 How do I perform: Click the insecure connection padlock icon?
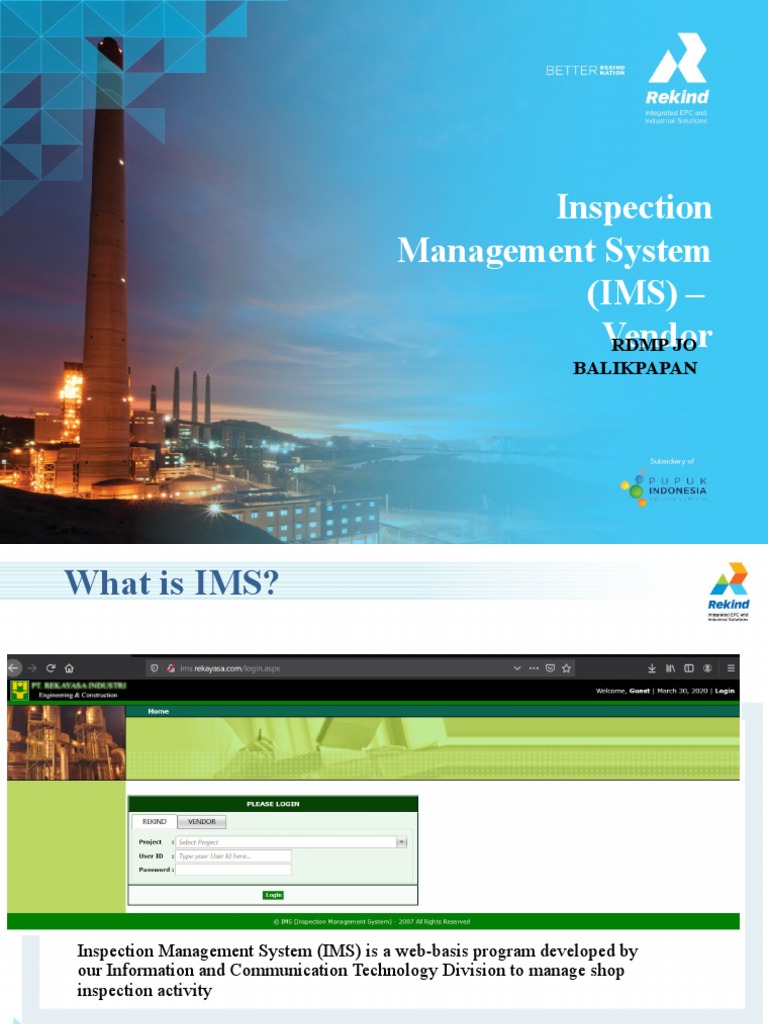pos(170,668)
